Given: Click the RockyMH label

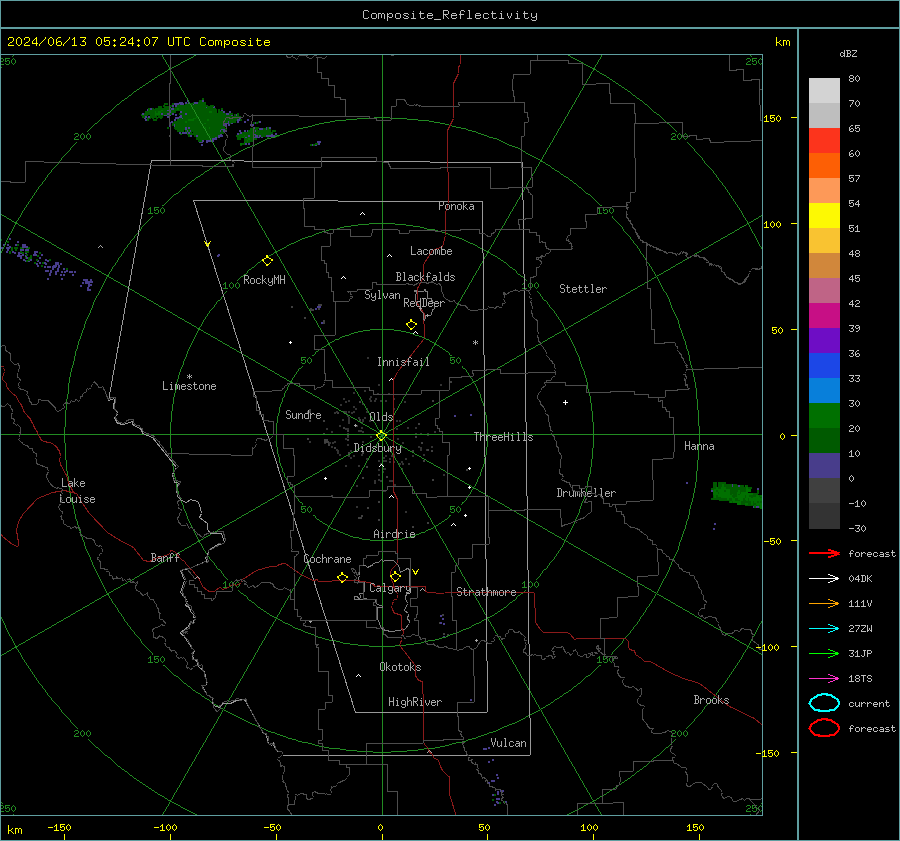Looking at the screenshot, I should [x=264, y=280].
